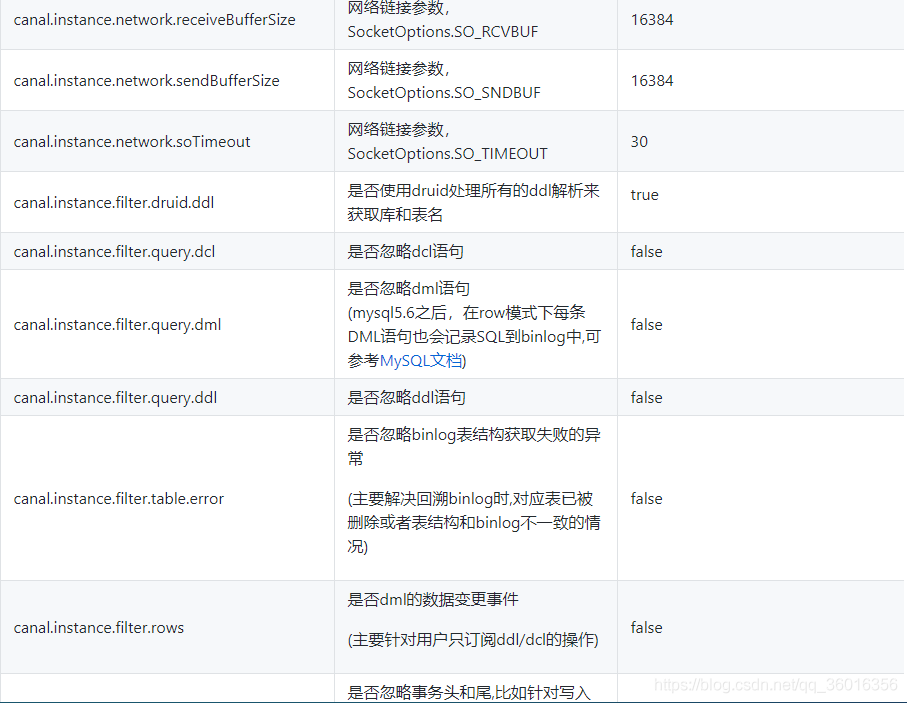This screenshot has height=703, width=907.
Task: Click false value in filter.table.error row
Action: click(647, 499)
